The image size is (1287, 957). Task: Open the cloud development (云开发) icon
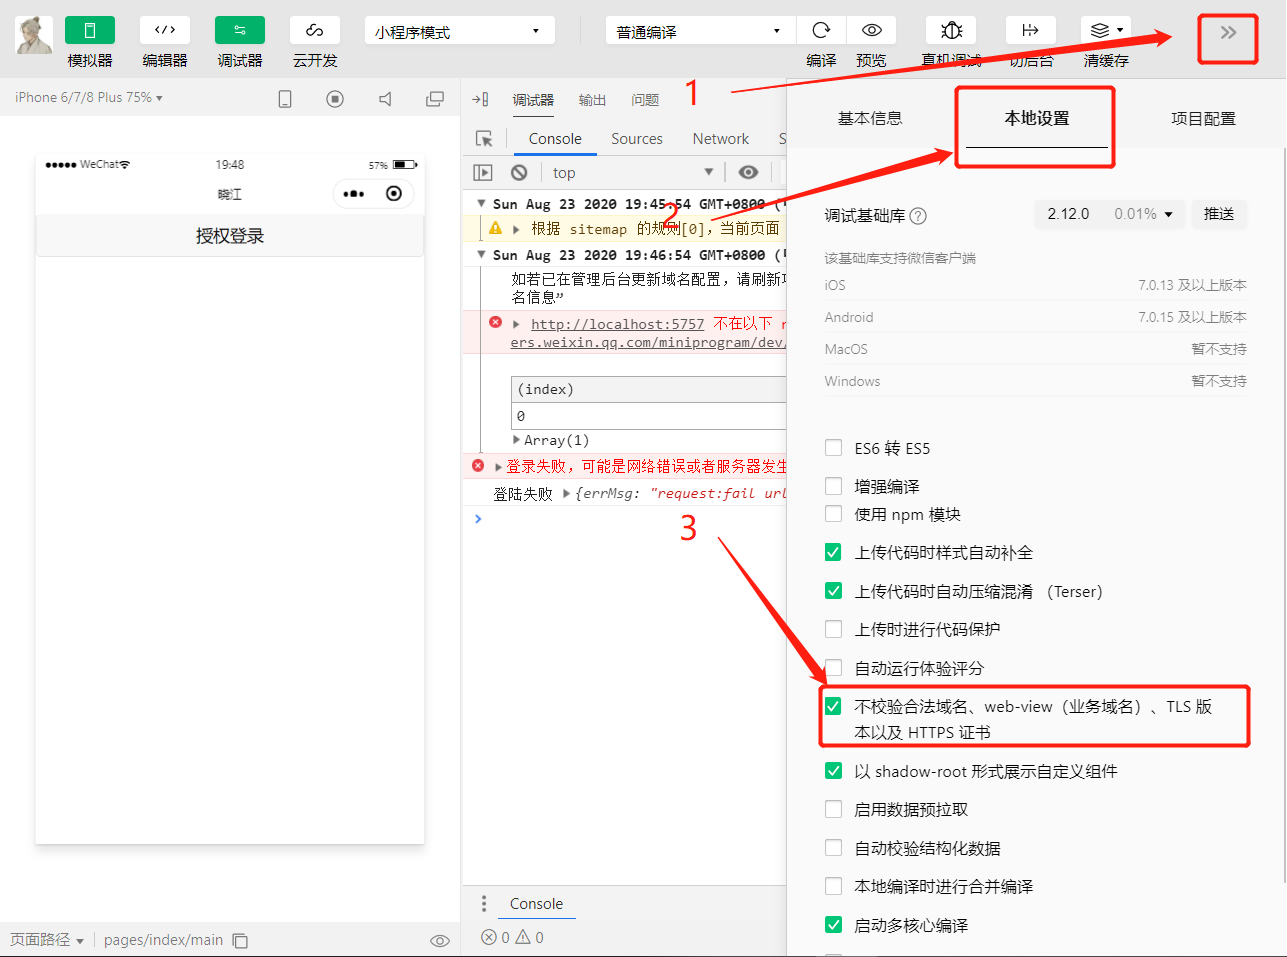(314, 31)
